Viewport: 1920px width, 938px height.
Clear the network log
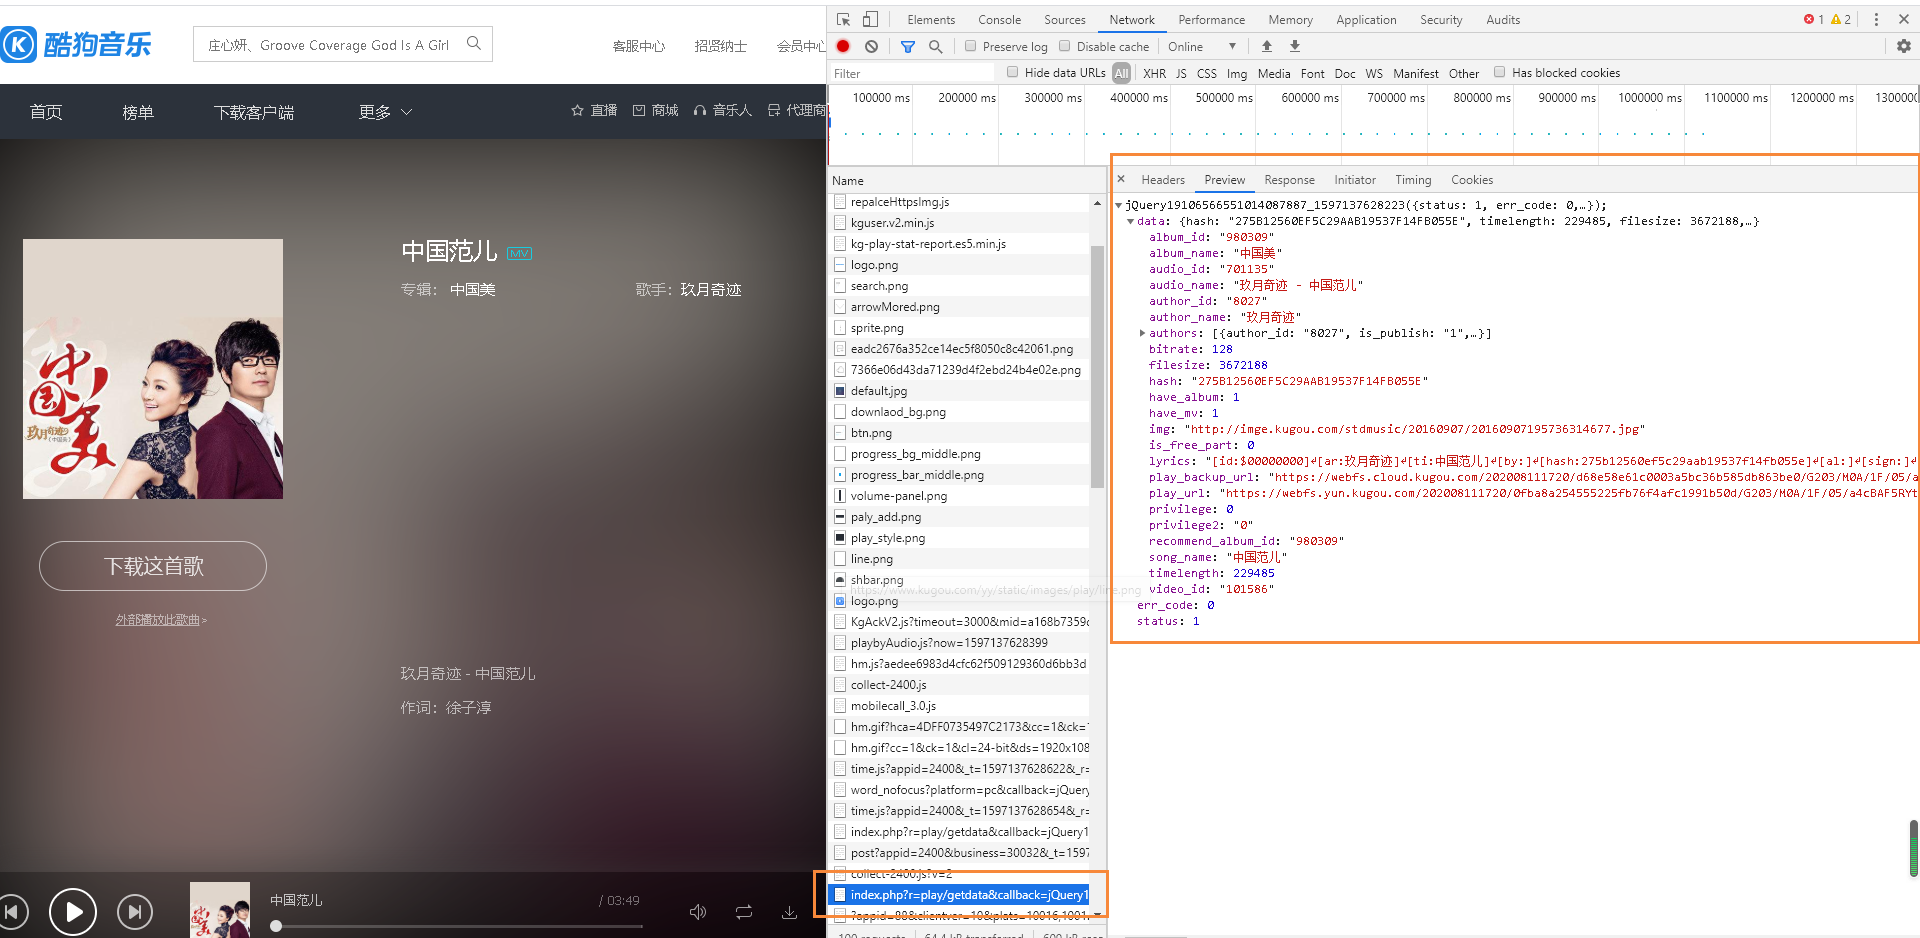pos(872,46)
